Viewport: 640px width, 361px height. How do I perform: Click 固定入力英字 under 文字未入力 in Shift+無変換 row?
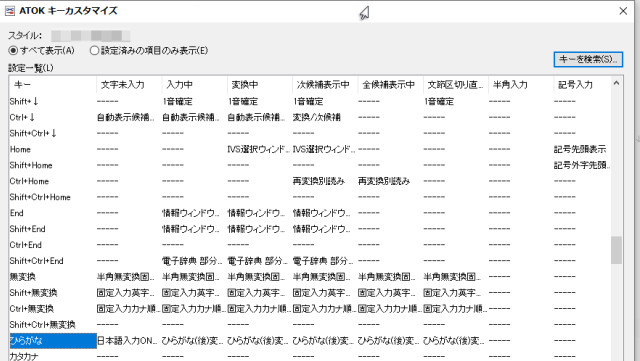[126, 292]
